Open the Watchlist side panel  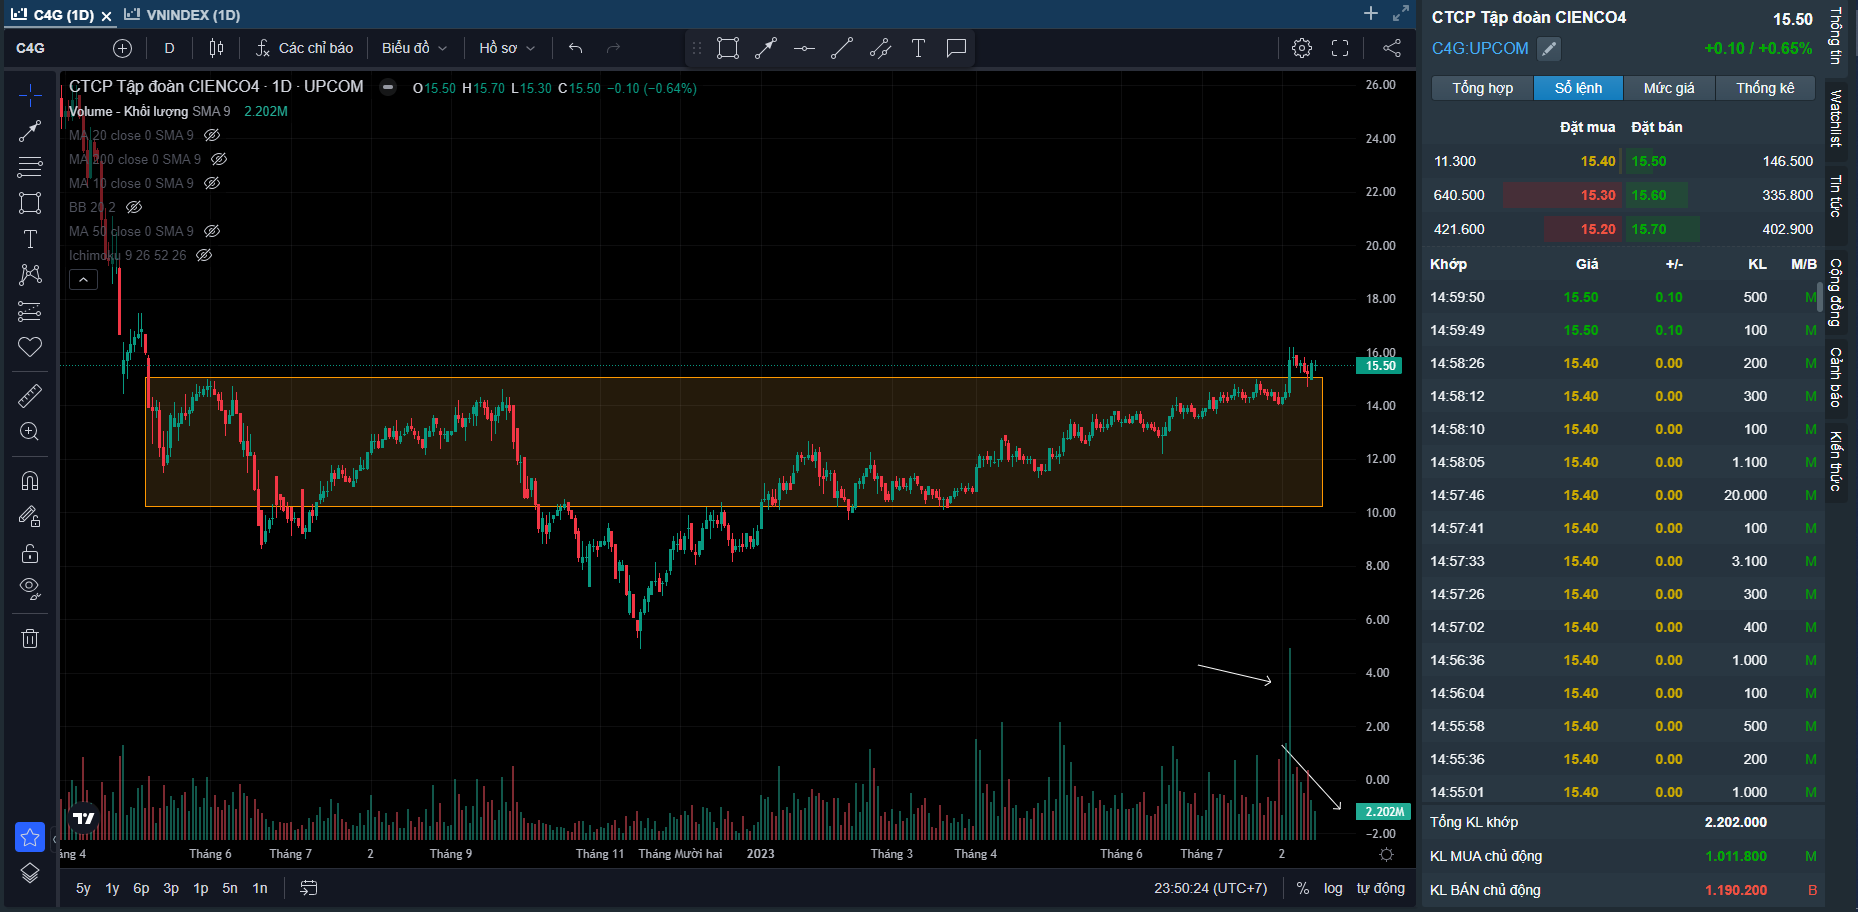tap(1837, 118)
